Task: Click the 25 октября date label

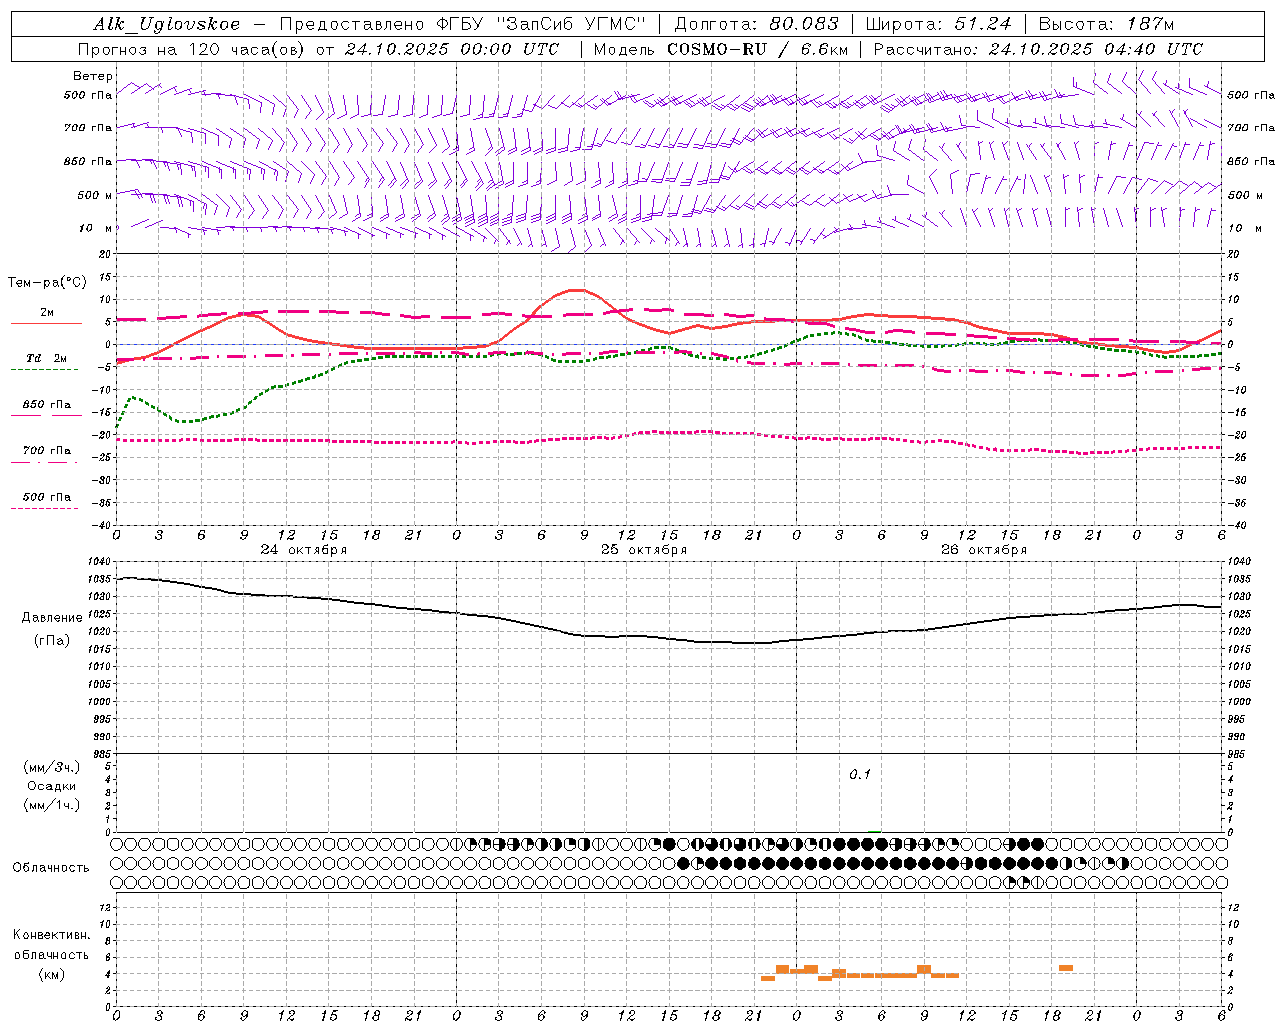Action: click(644, 550)
